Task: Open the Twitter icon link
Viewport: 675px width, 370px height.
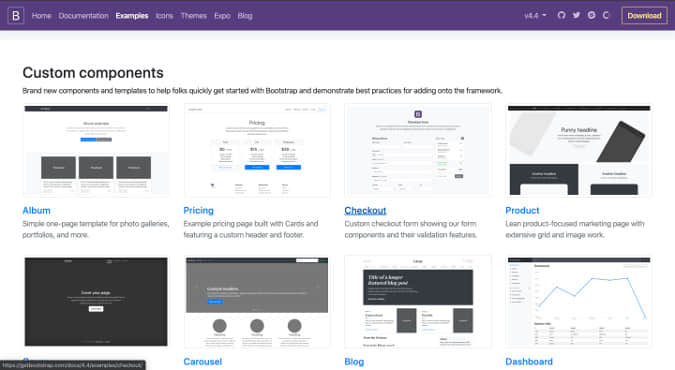Action: tap(576, 16)
